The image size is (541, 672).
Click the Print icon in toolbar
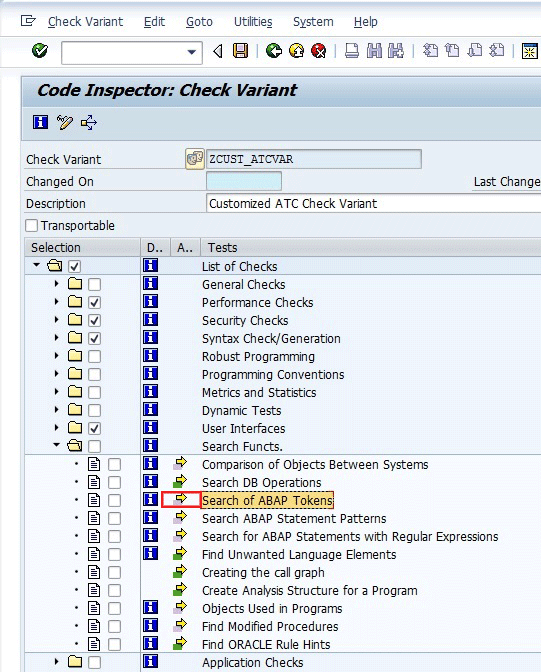pos(352,51)
